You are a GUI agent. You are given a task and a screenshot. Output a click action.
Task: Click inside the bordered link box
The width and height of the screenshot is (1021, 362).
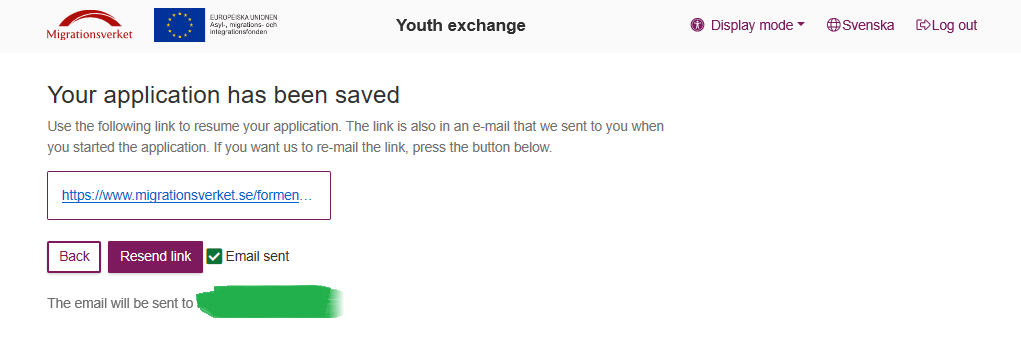[x=189, y=195]
